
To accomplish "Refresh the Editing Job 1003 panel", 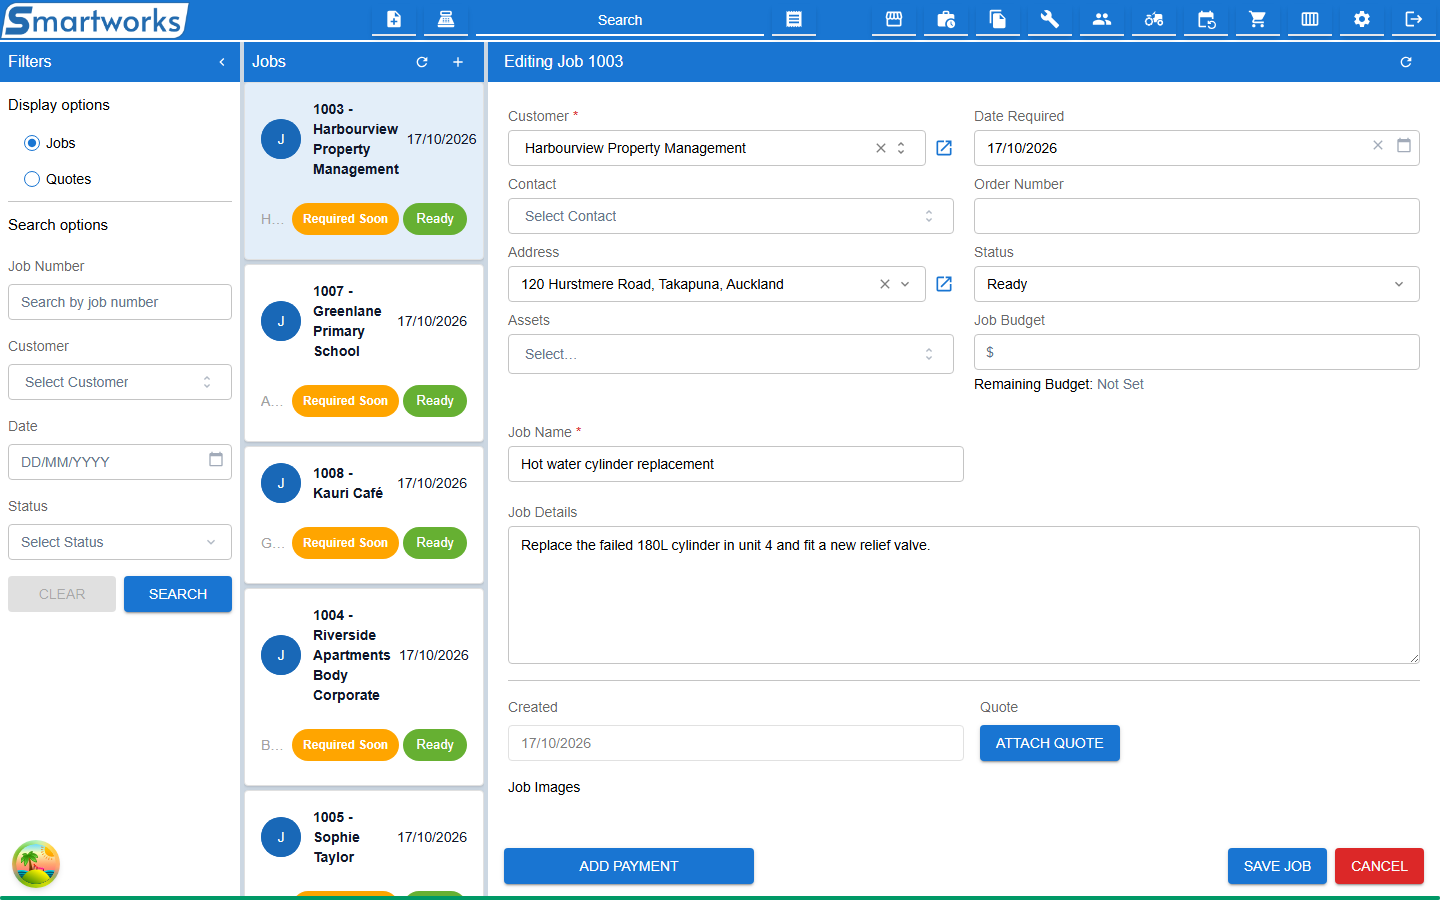I will [1406, 62].
